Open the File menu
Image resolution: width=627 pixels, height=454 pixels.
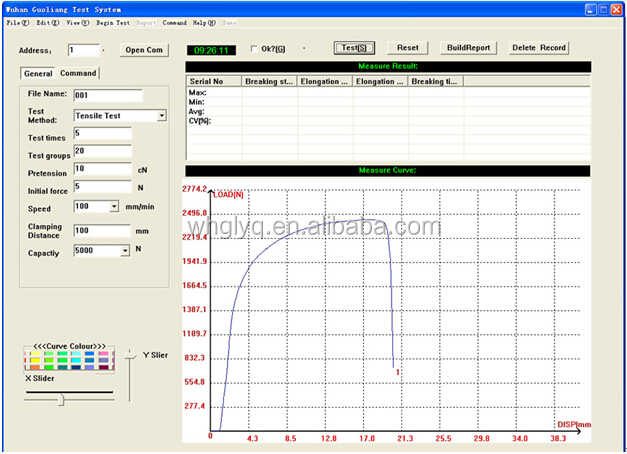coord(18,23)
